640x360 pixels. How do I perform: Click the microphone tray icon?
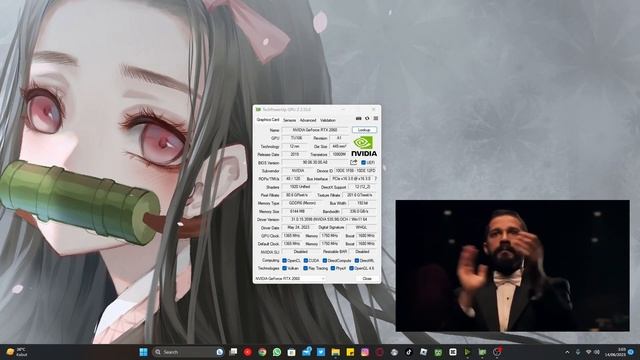pos(578,352)
